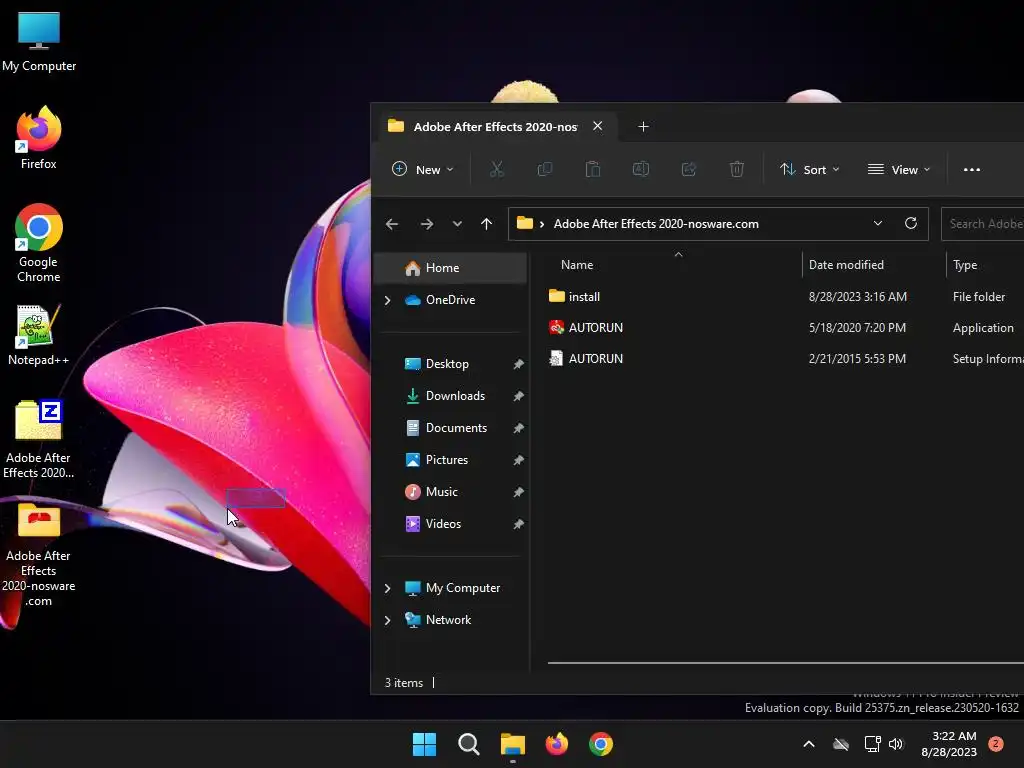
Task: Click the Rename icon in toolbar
Action: coord(641,170)
